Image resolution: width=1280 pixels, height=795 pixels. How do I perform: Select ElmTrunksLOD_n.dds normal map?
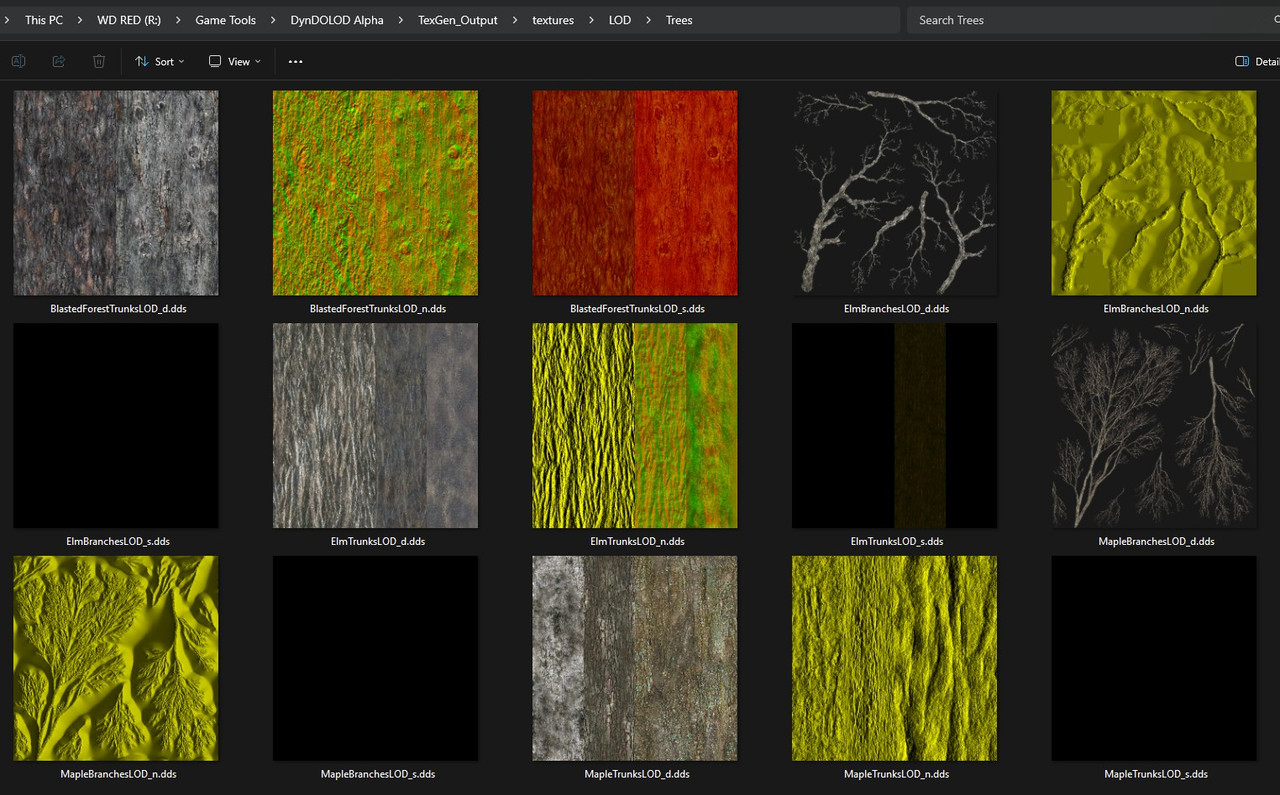point(635,426)
